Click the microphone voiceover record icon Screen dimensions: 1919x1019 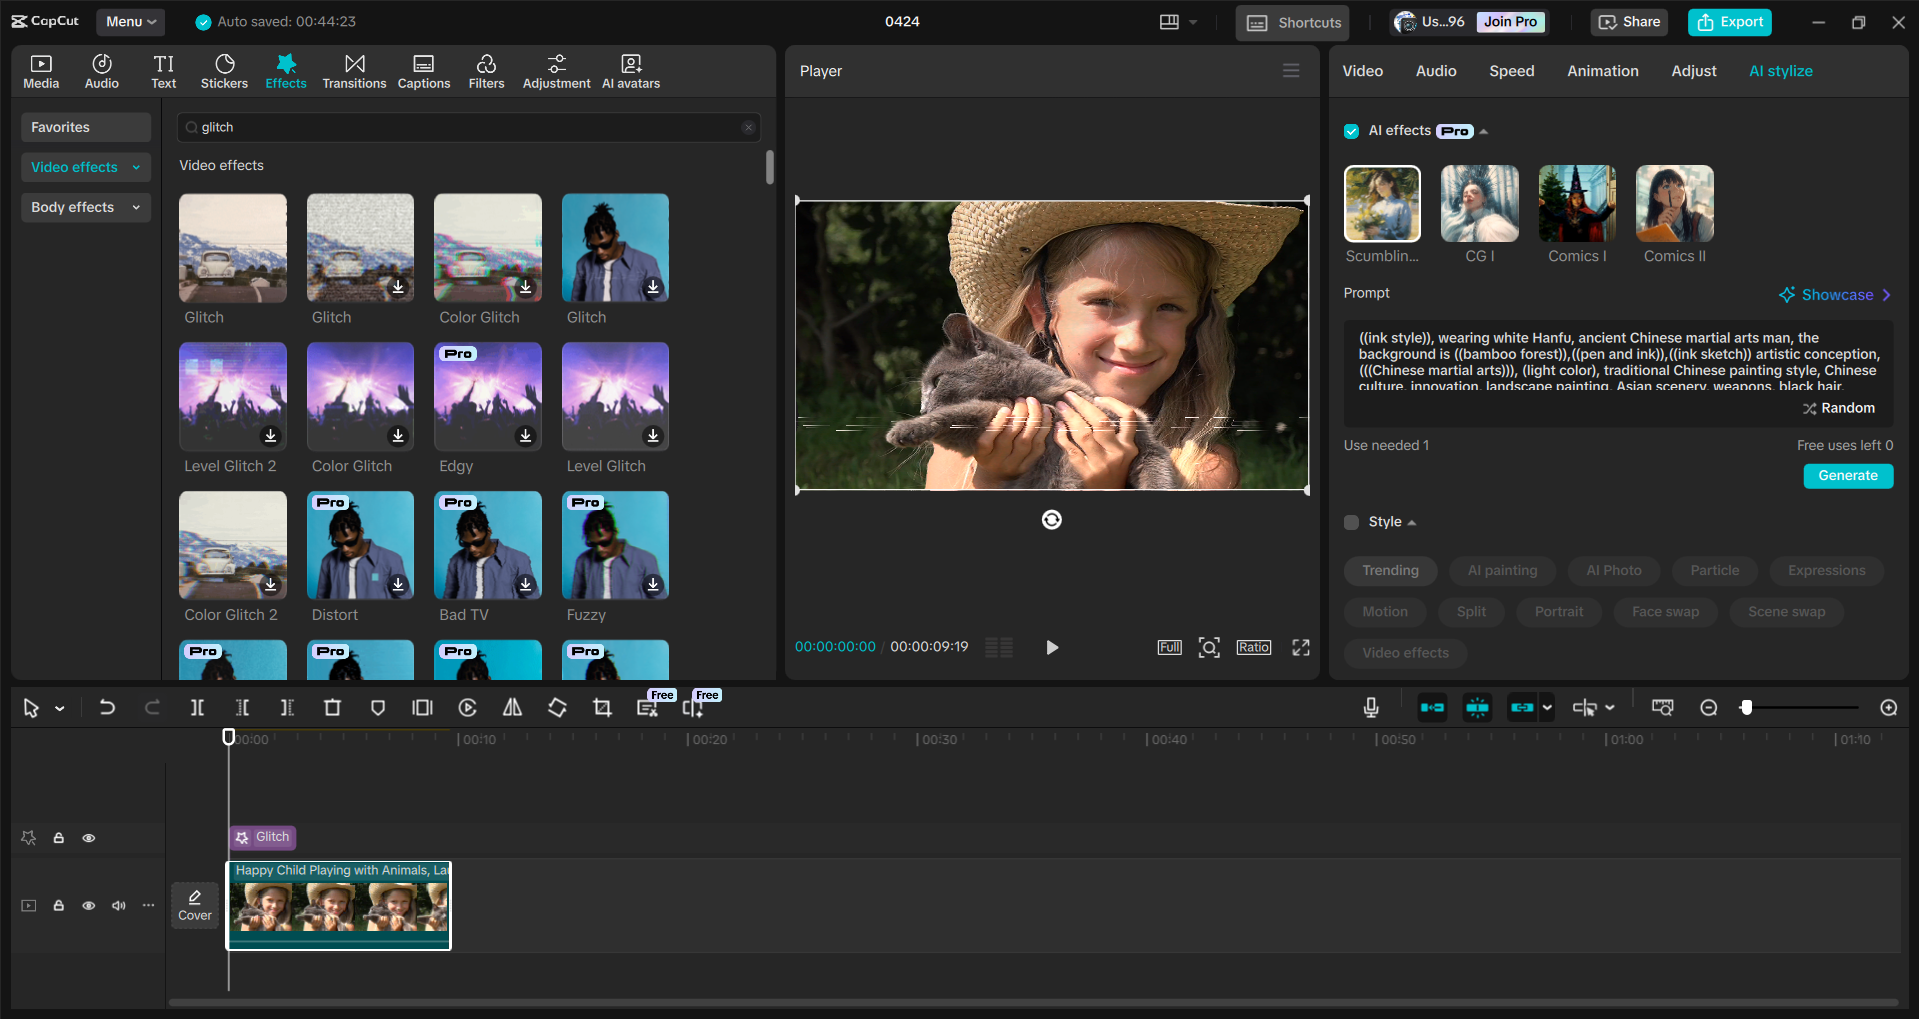click(x=1371, y=708)
